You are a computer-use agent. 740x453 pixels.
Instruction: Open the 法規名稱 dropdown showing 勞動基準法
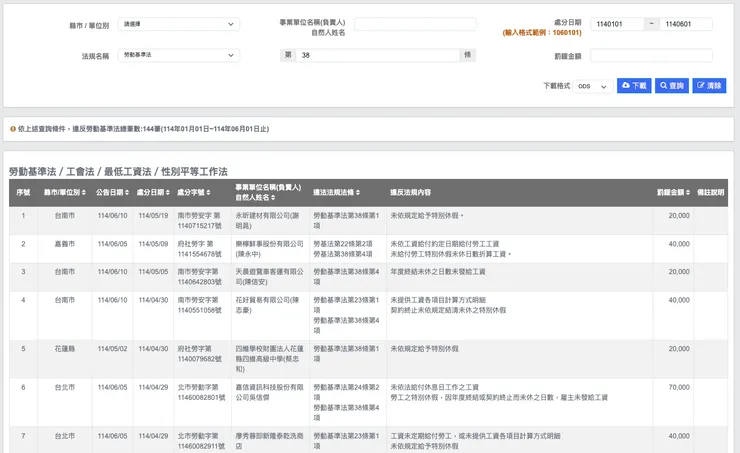(178, 55)
